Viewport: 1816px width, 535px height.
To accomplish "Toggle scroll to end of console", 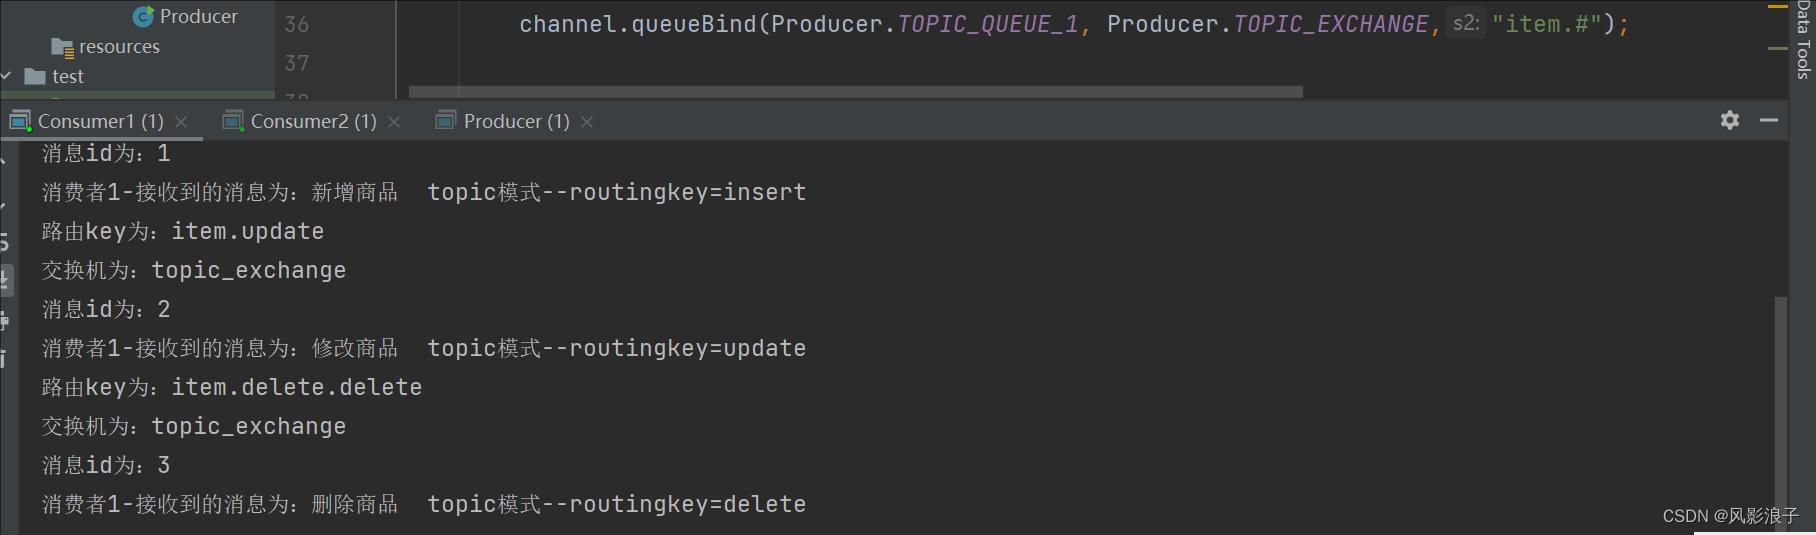I will pos(5,280).
